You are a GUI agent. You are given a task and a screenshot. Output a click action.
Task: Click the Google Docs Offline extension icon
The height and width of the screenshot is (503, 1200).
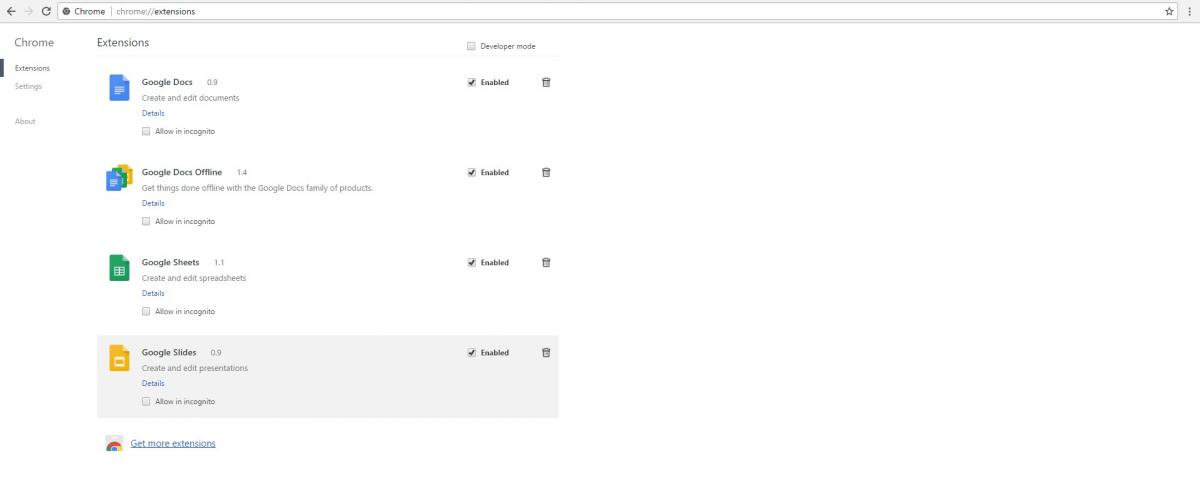coord(119,178)
